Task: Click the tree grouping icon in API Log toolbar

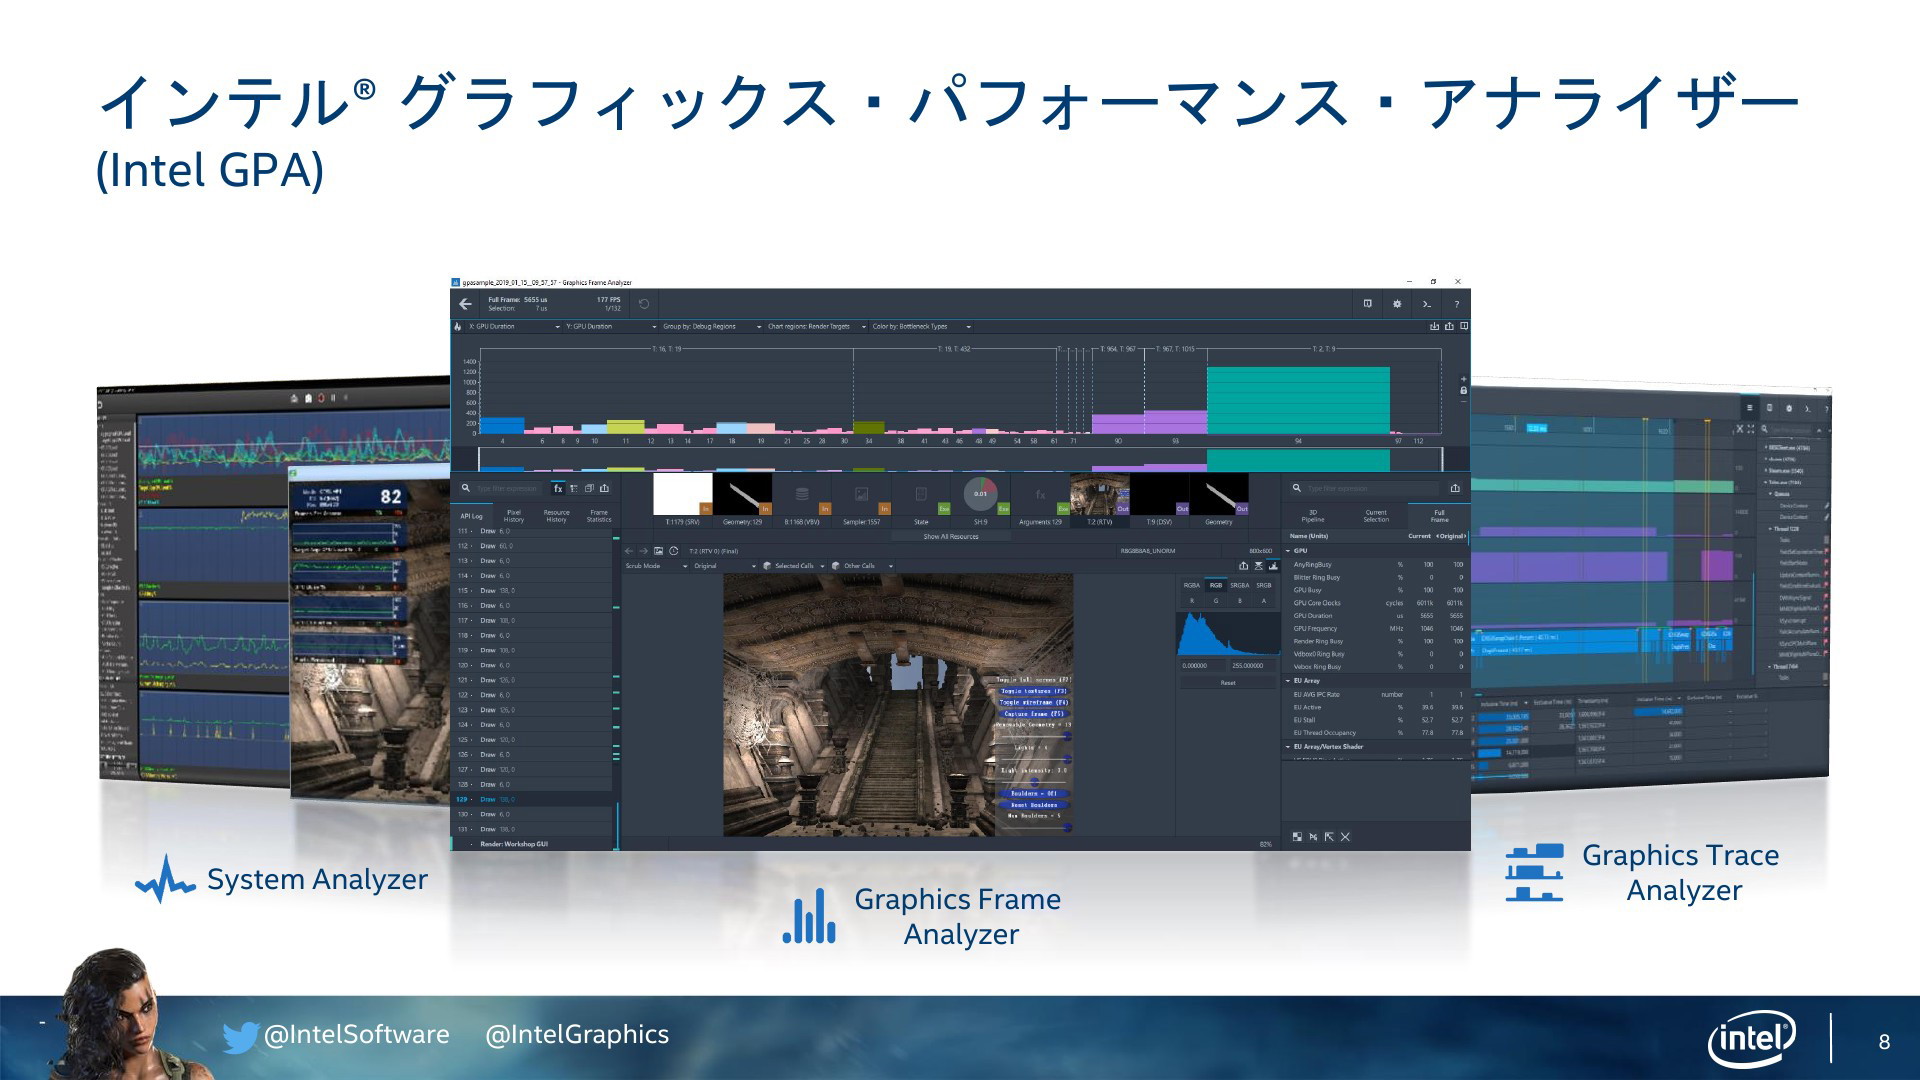Action: coord(574,488)
